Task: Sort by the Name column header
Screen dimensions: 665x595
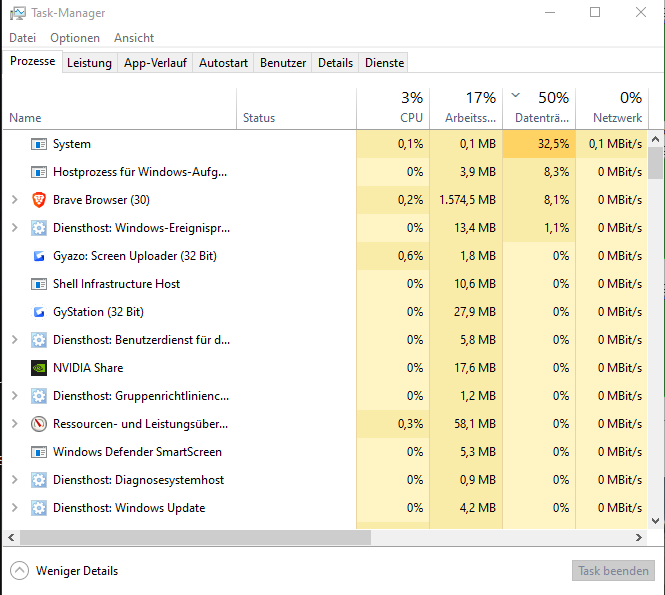Action: pos(120,109)
